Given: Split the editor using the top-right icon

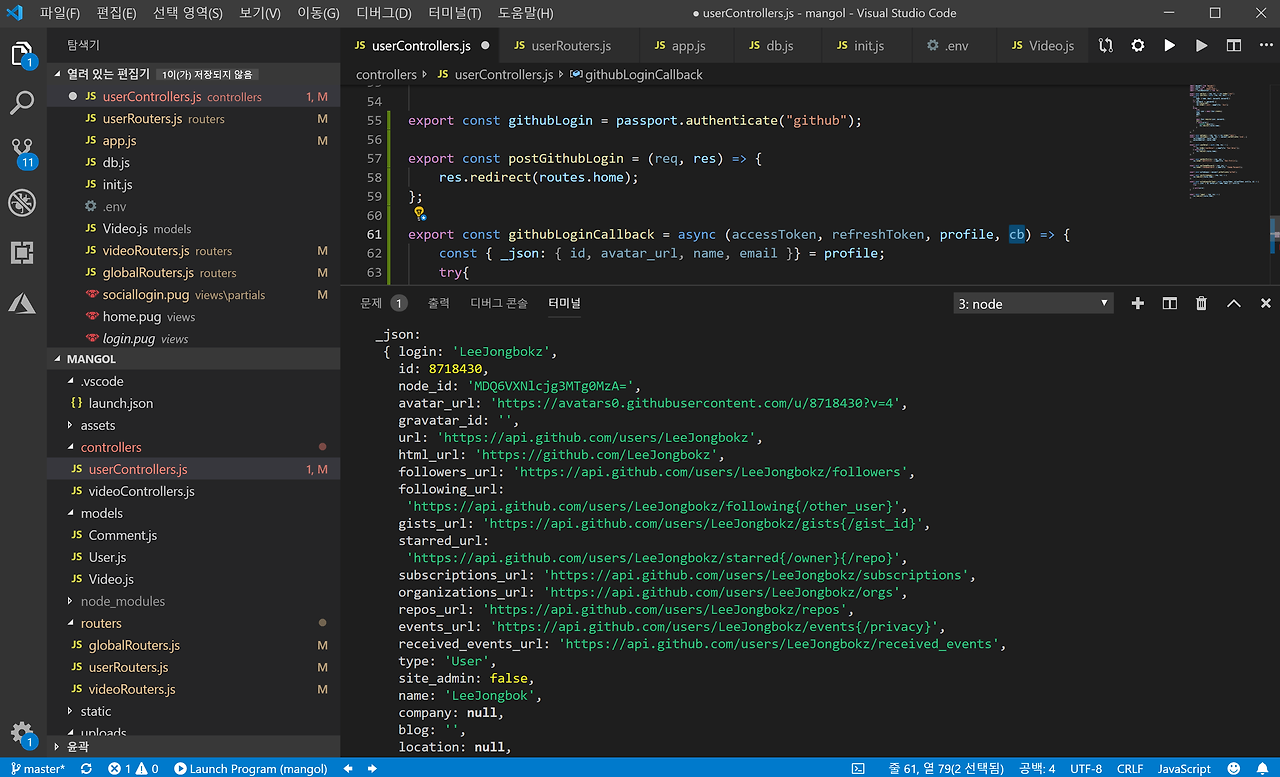Looking at the screenshot, I should [1234, 46].
